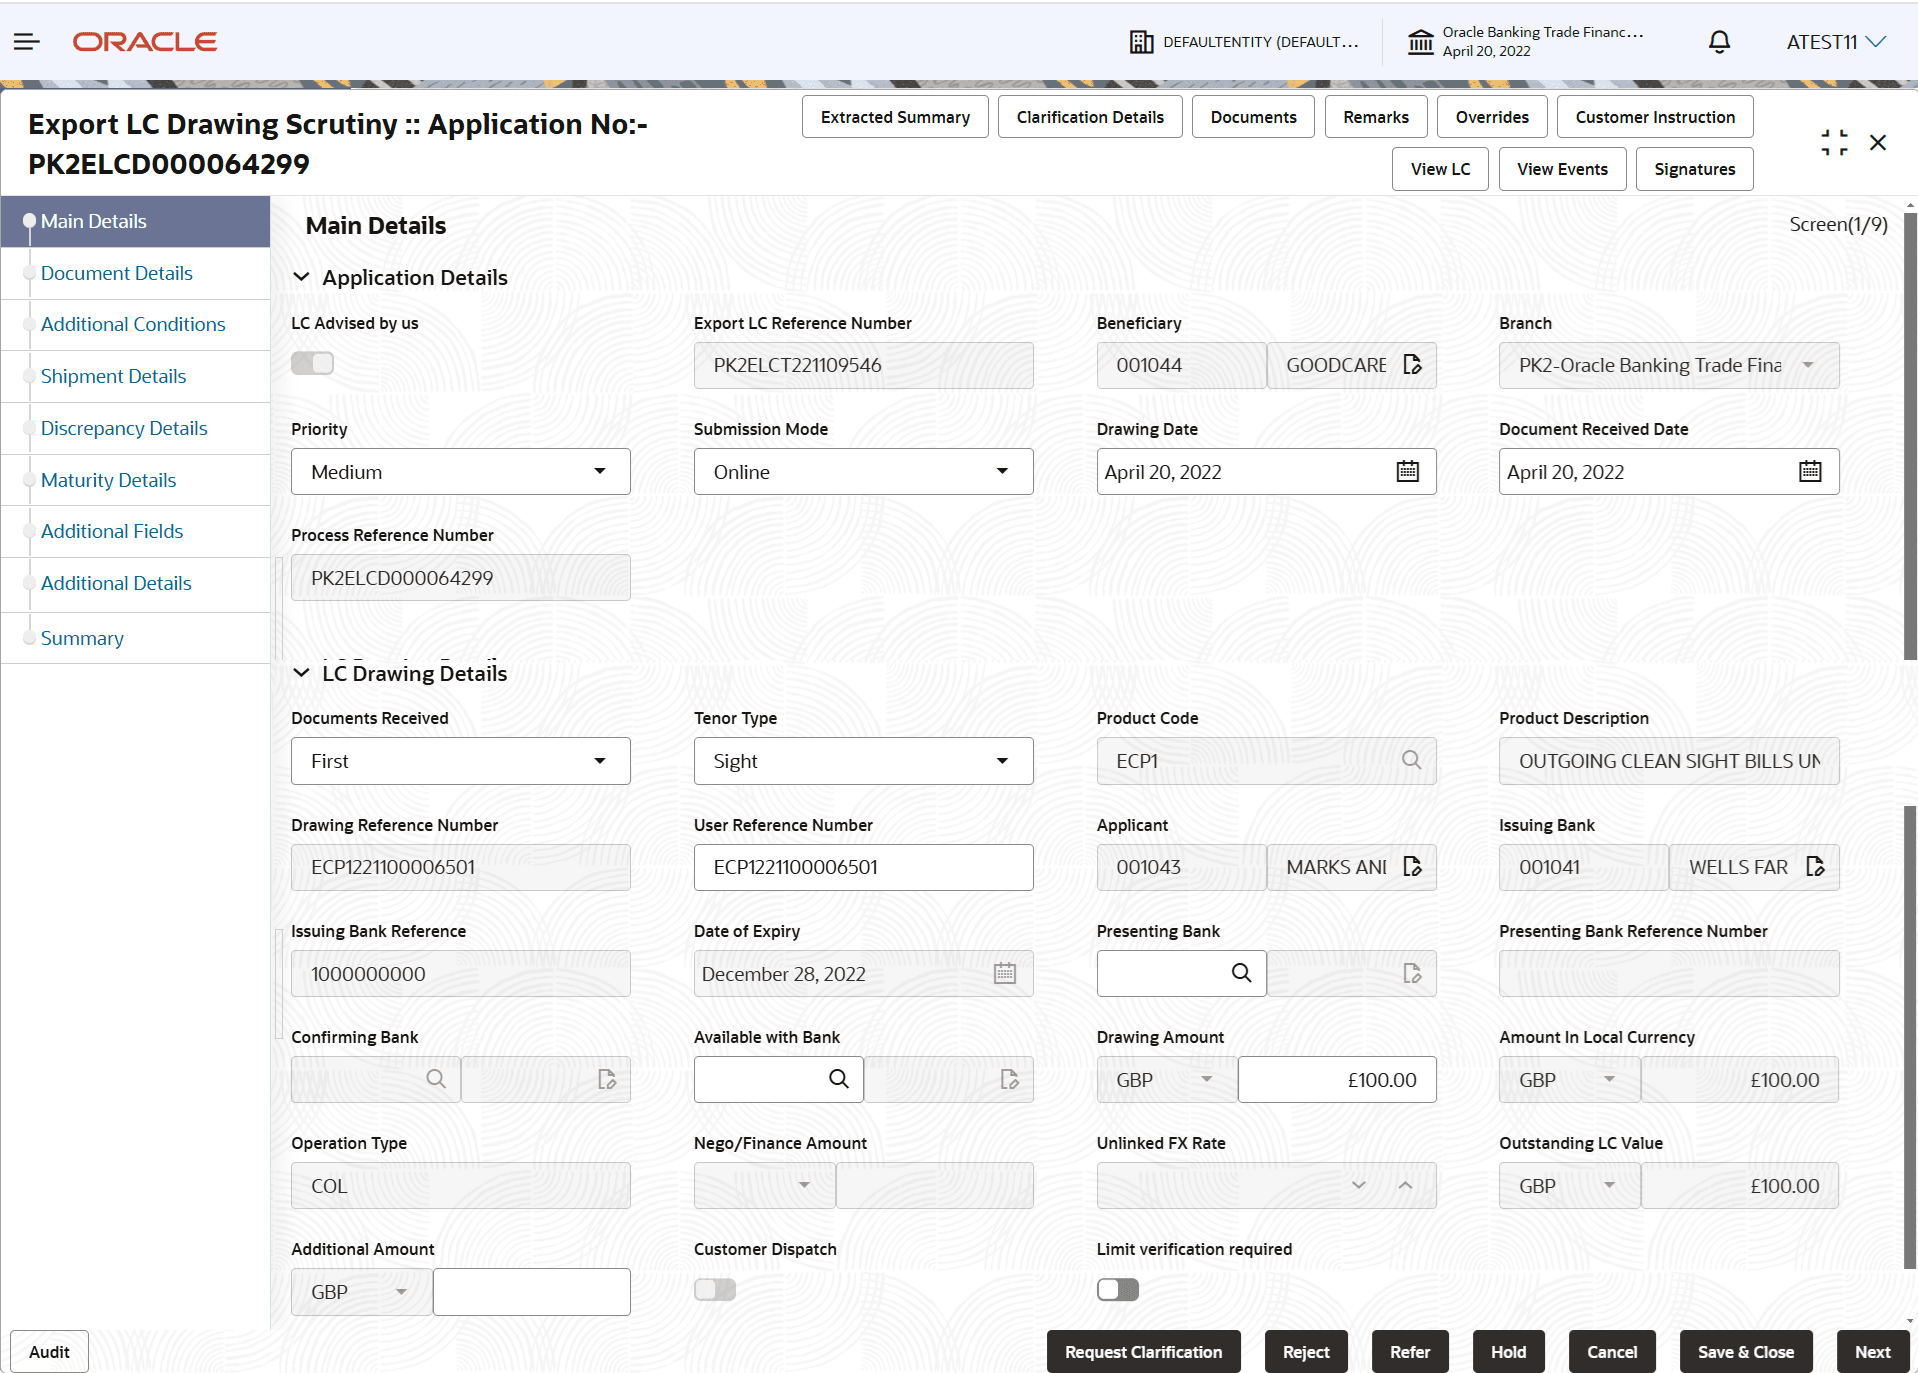Enable Limit verification required
The image size is (1918, 1373).
1117,1290
